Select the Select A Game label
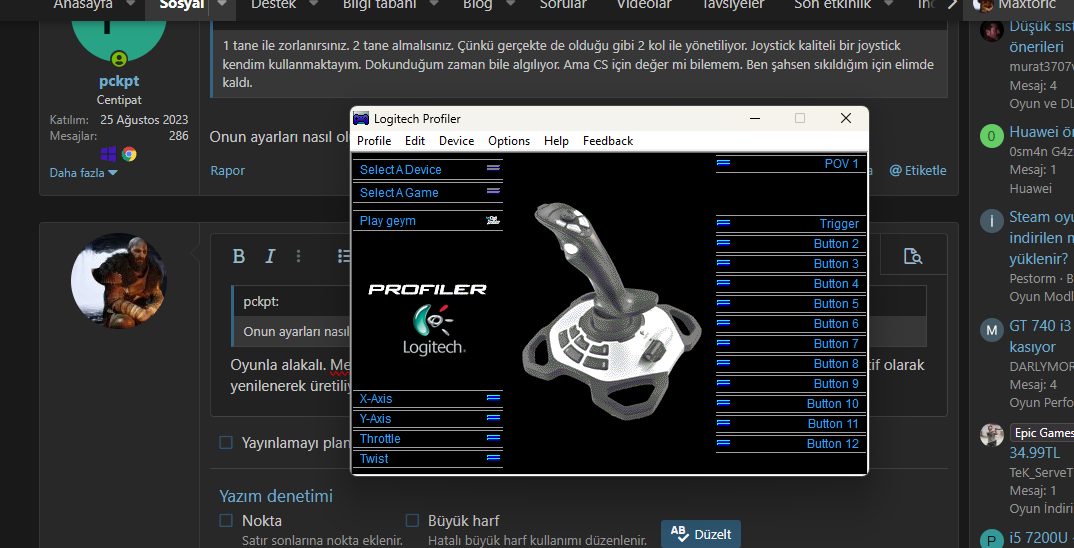The height and width of the screenshot is (548, 1074). pyautogui.click(x=399, y=193)
